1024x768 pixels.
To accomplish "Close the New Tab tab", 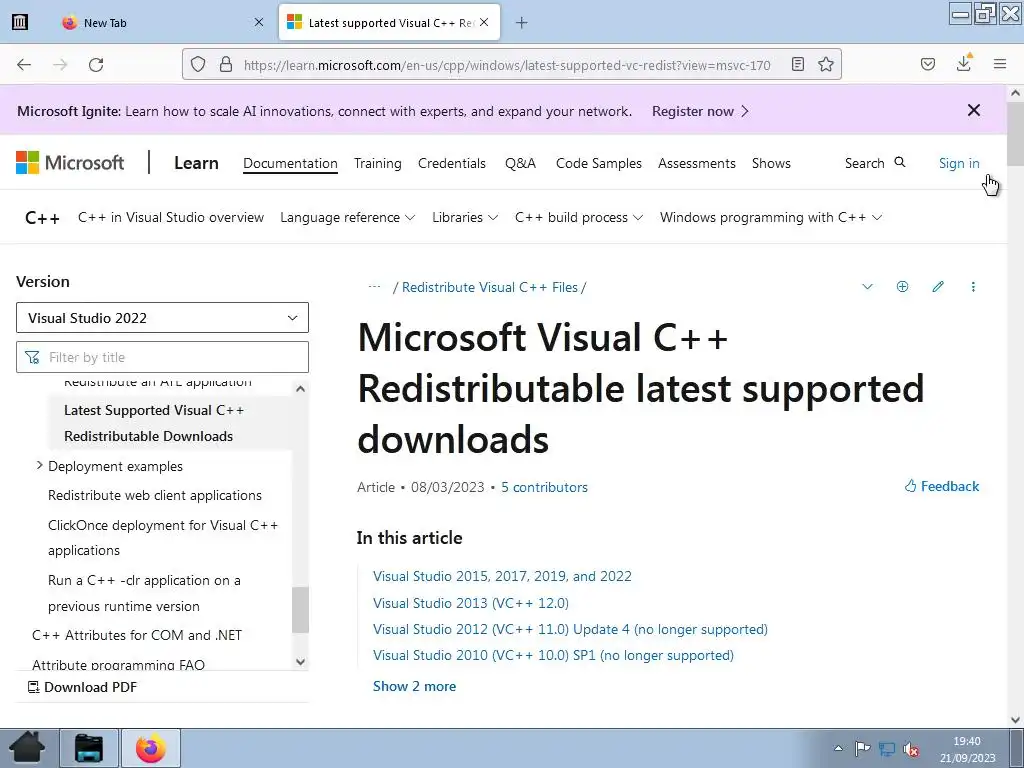I will [259, 22].
